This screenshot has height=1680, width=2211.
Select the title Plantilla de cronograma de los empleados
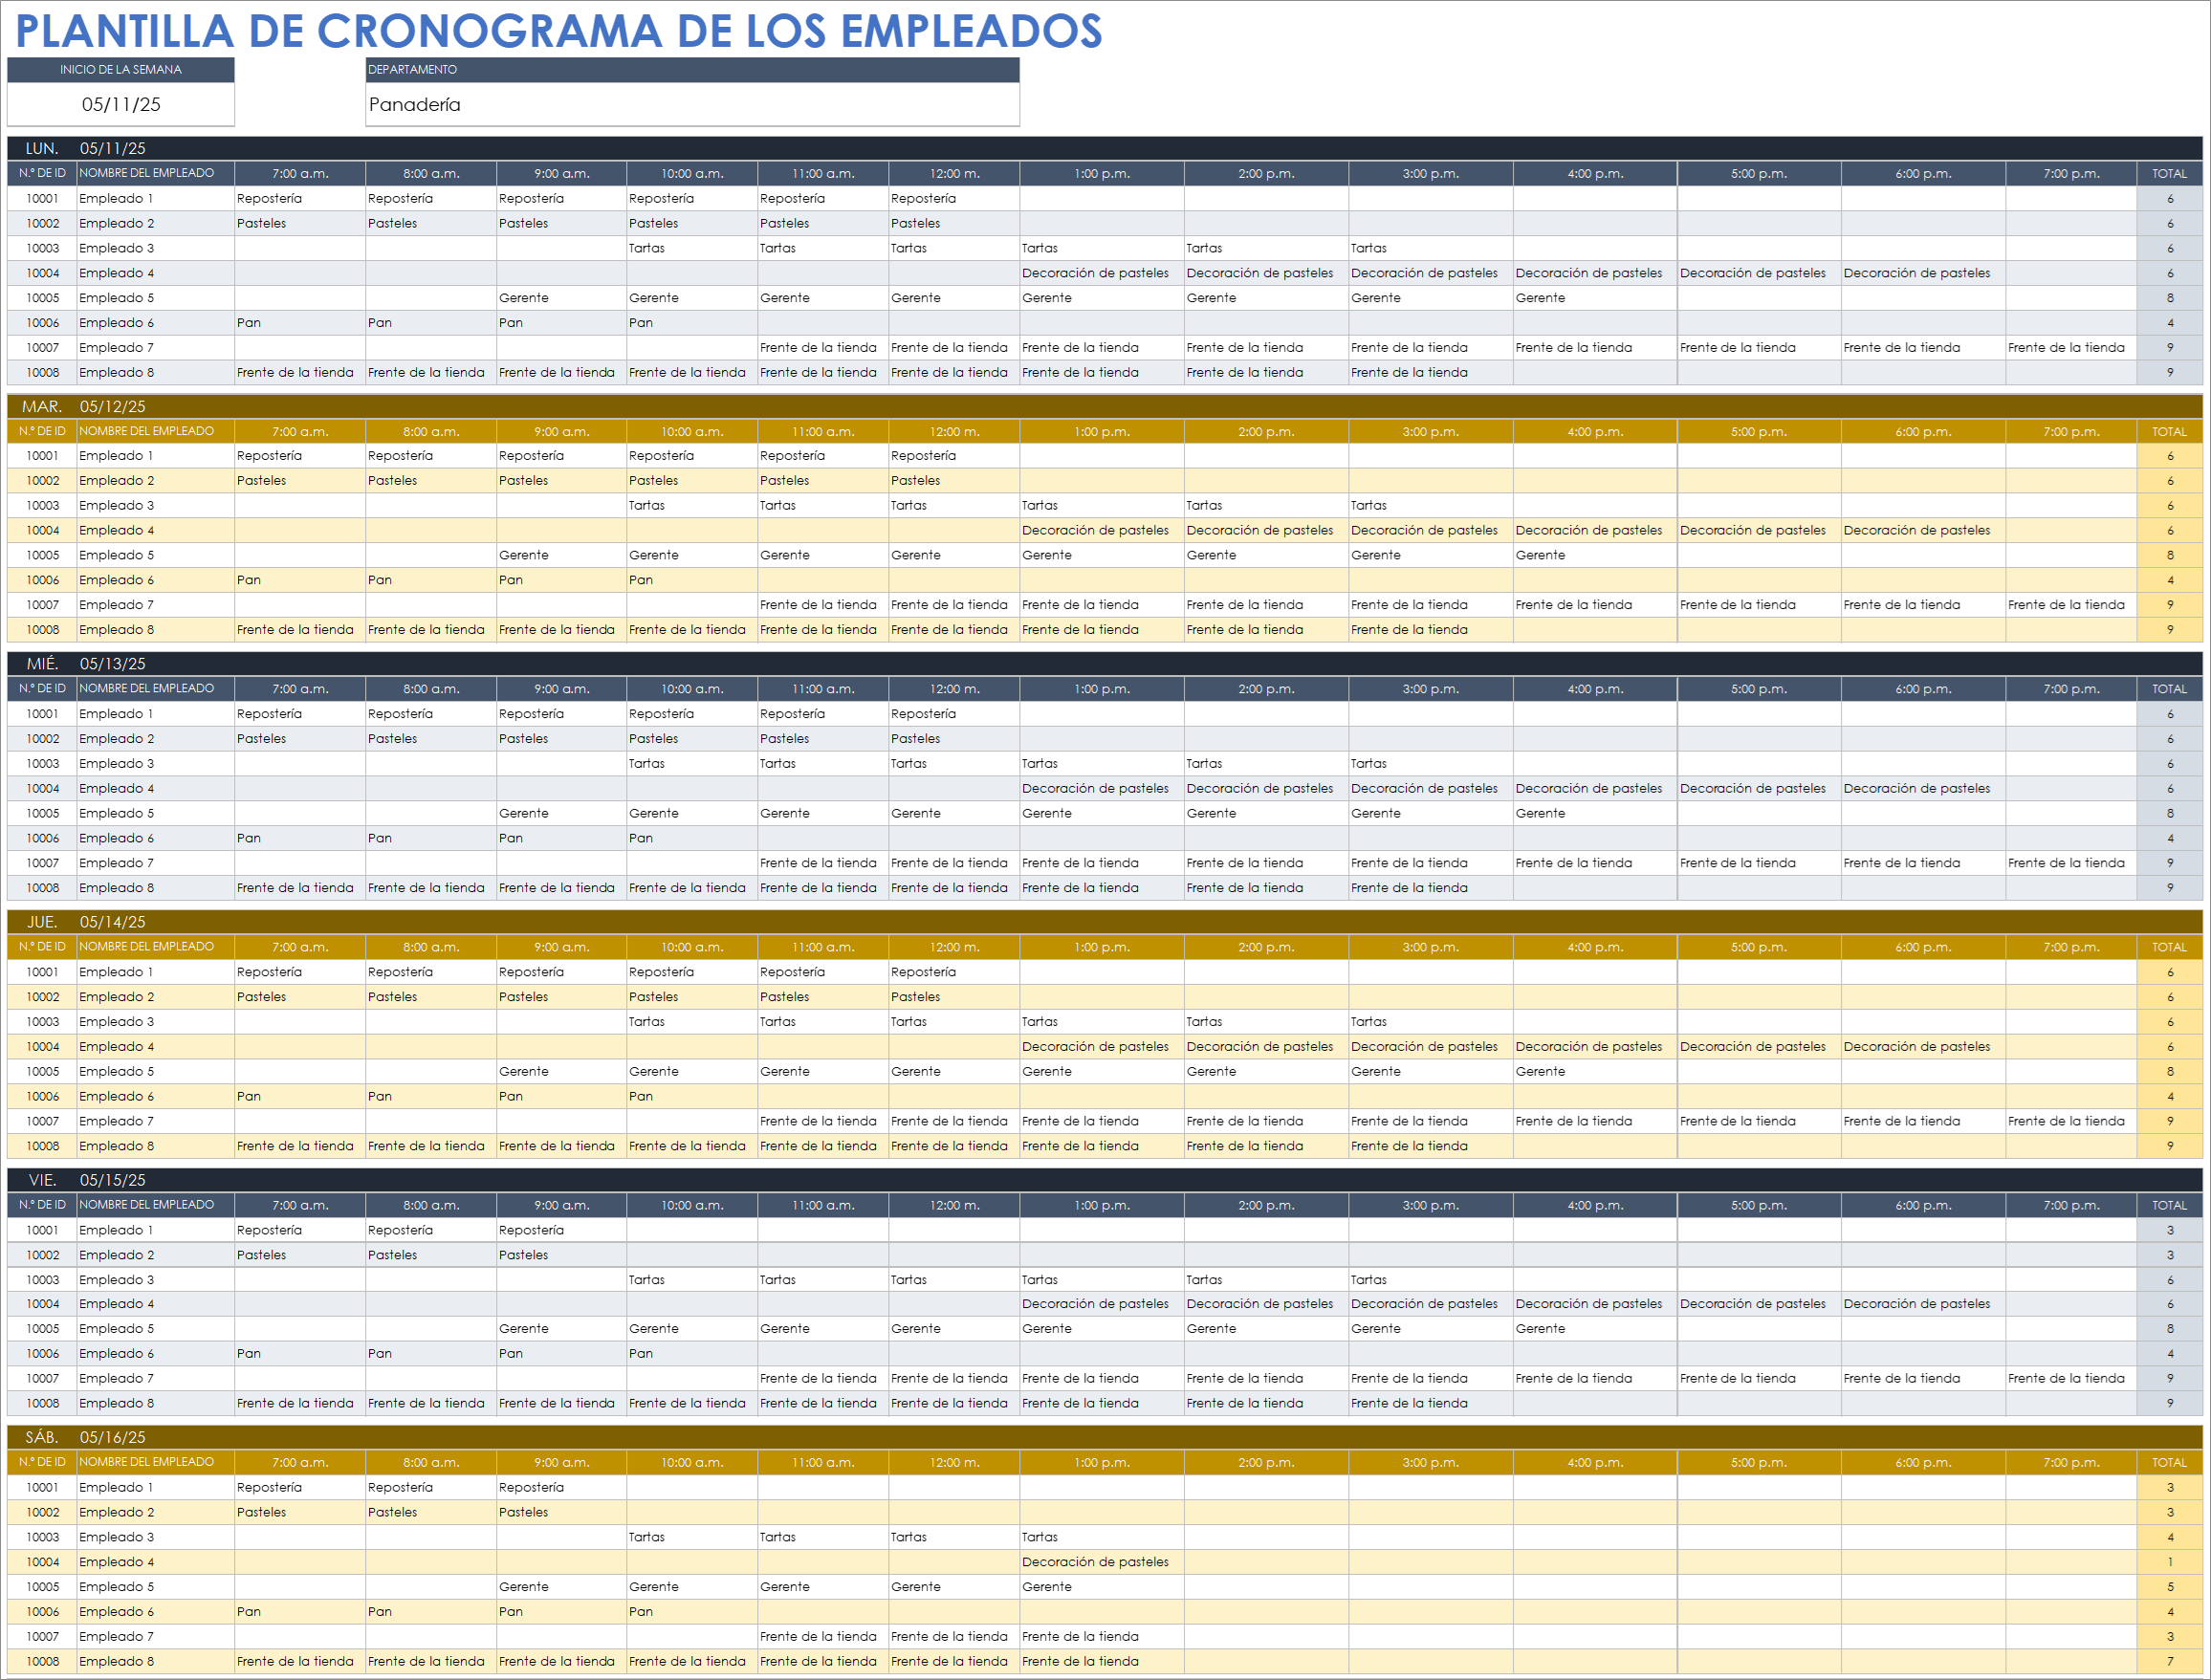[x=558, y=31]
